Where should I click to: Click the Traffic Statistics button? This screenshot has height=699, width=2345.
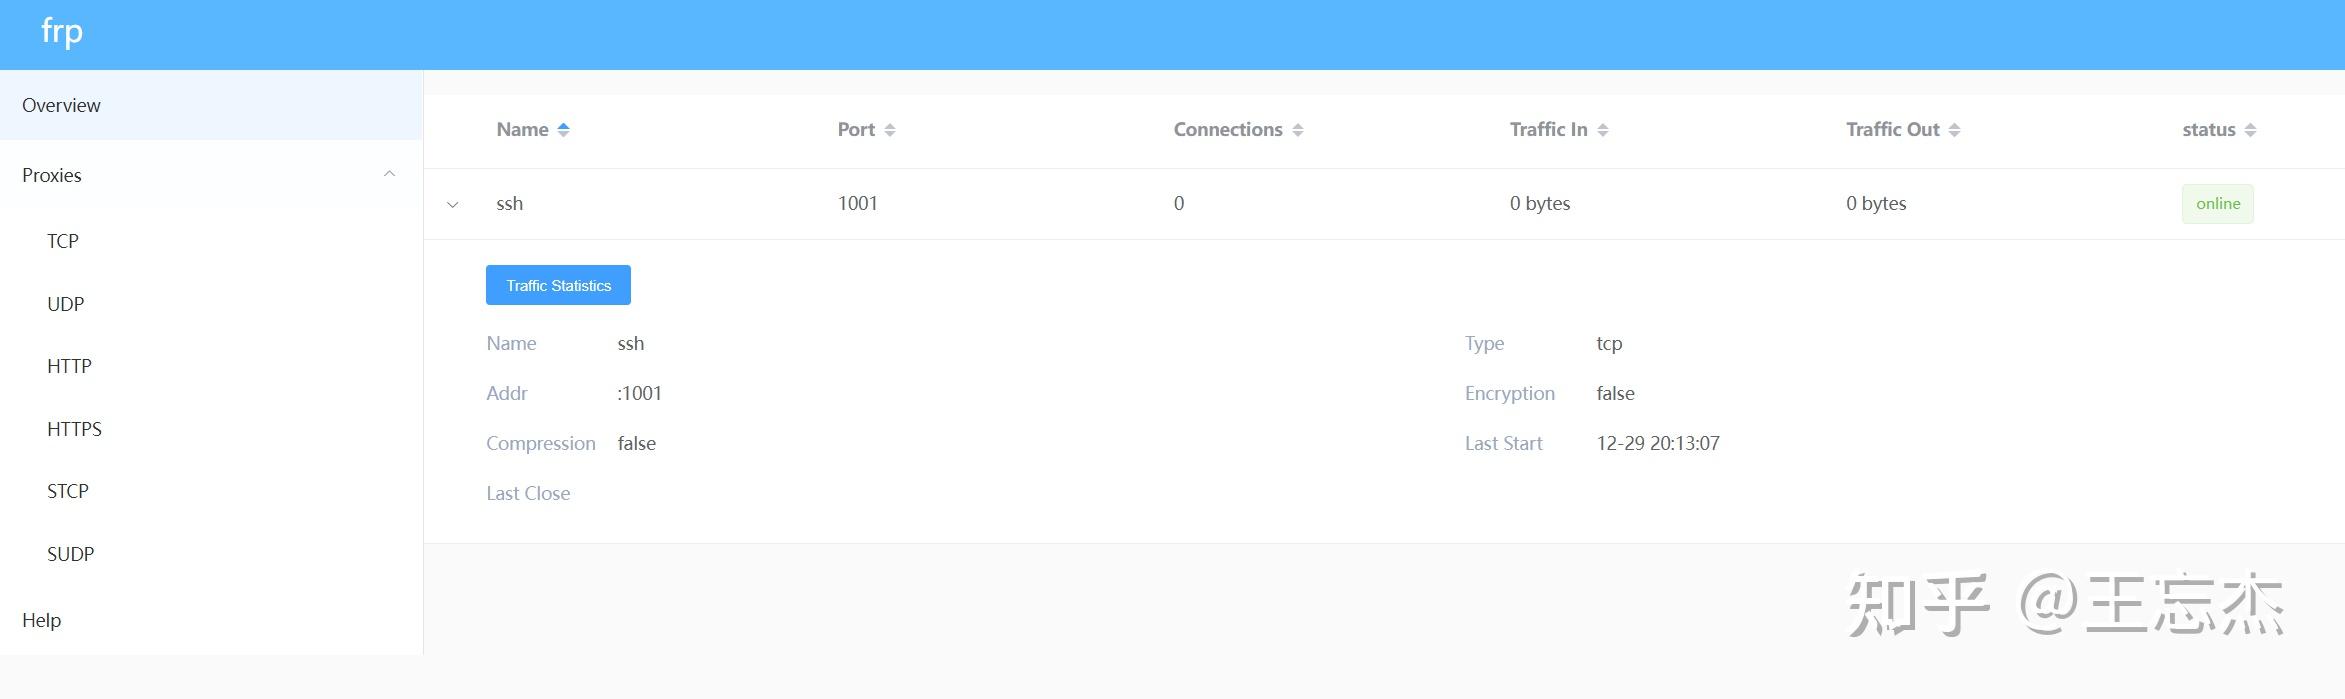pyautogui.click(x=558, y=285)
